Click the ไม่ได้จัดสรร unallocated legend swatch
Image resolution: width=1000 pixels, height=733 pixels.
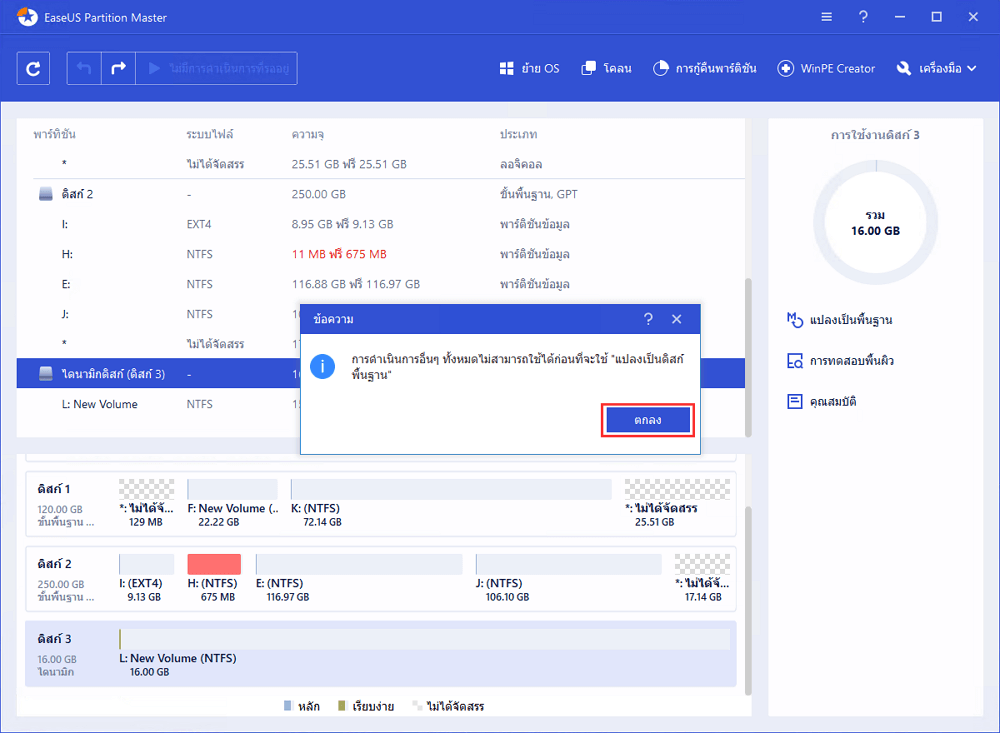416,706
